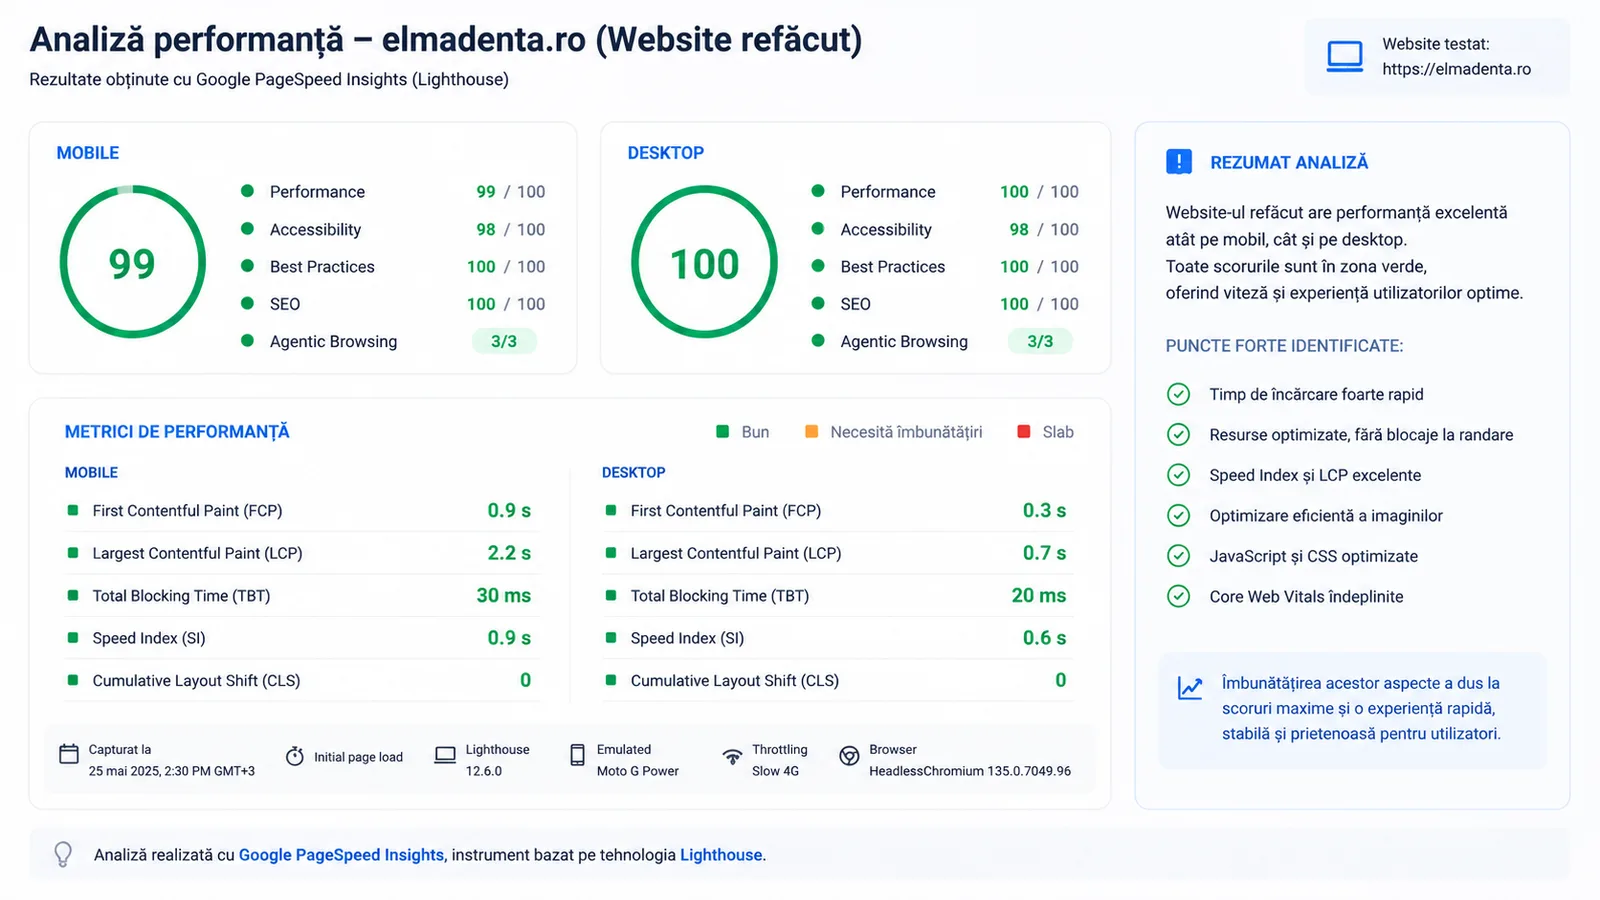1600x900 pixels.
Task: Click the mobile Best Practices label
Action: (x=322, y=267)
